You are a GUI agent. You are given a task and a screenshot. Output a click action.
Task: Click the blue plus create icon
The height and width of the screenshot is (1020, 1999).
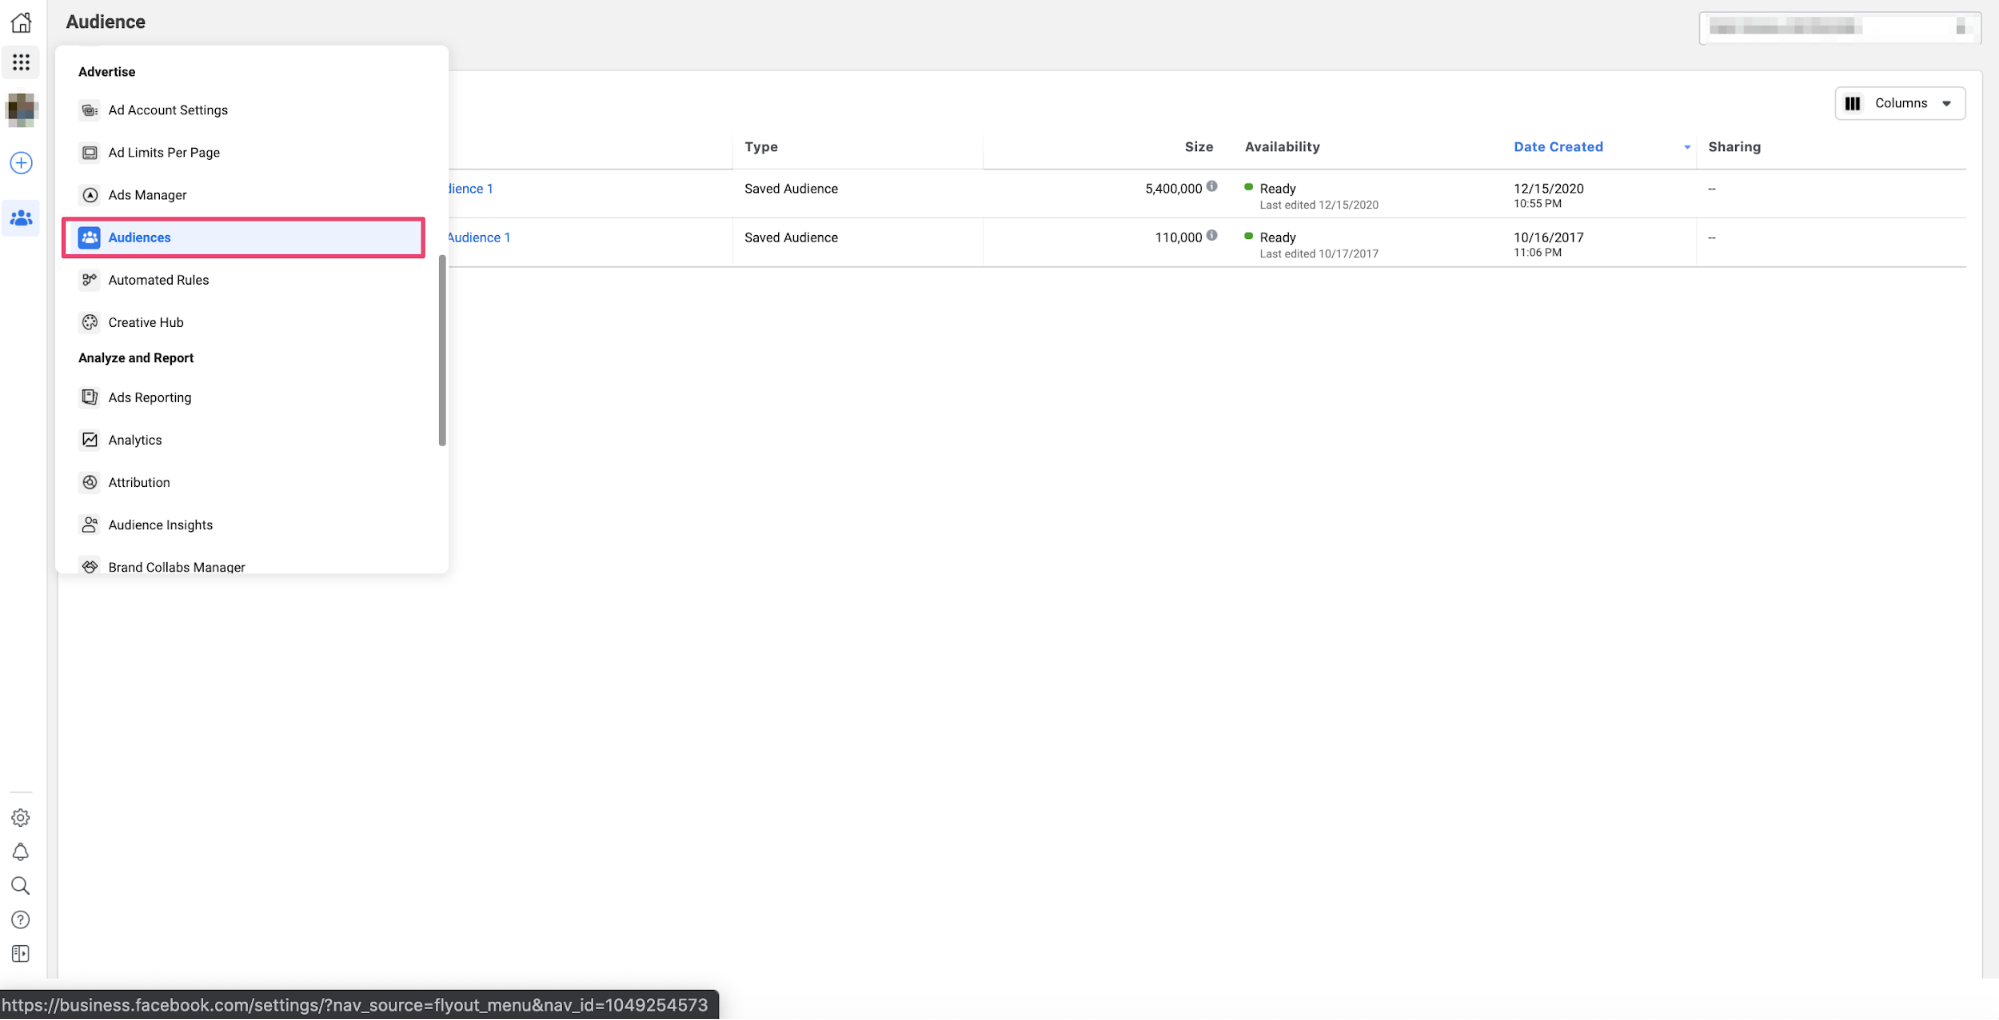21,163
